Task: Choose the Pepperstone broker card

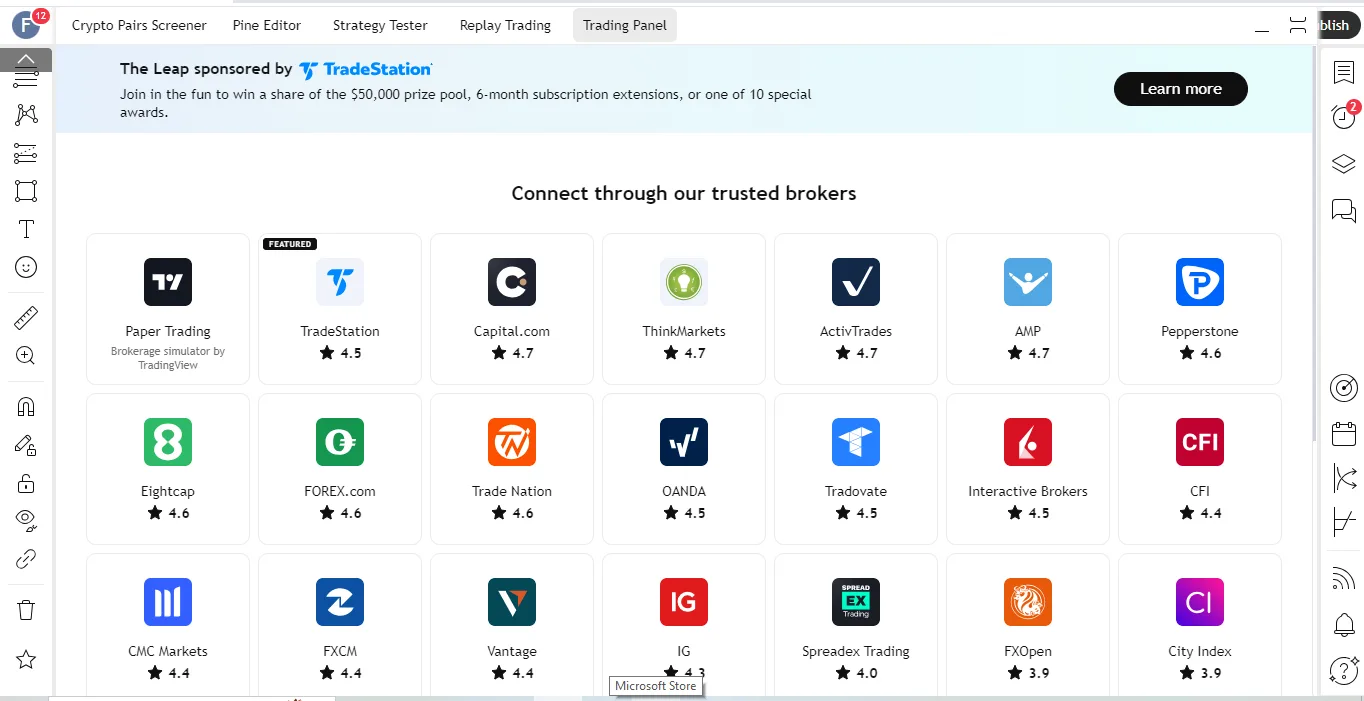Action: 1200,309
